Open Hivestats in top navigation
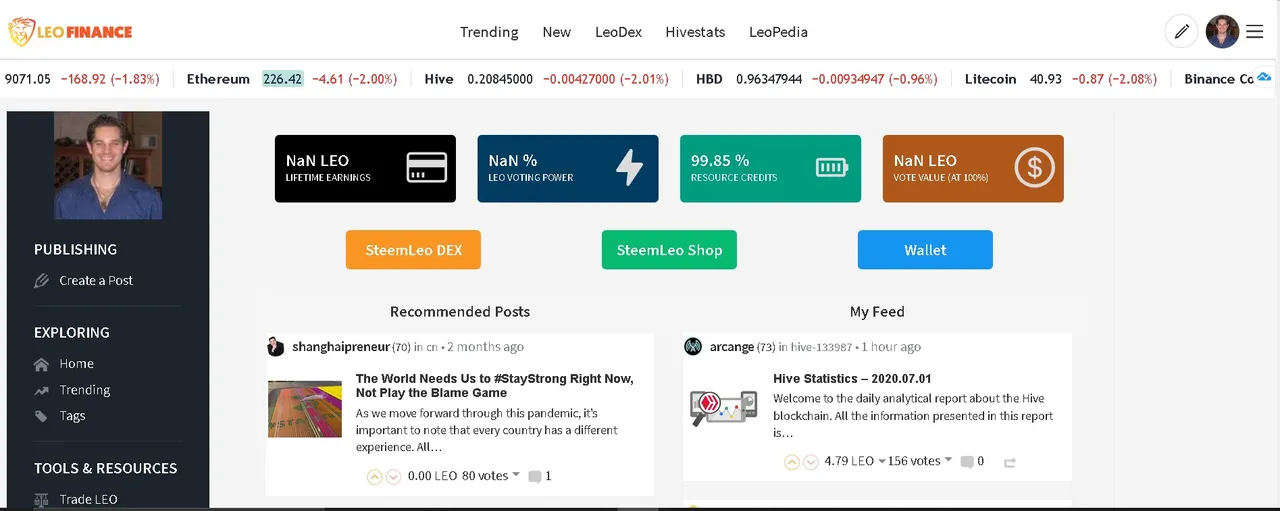Viewport: 1280px width, 511px height. [695, 32]
